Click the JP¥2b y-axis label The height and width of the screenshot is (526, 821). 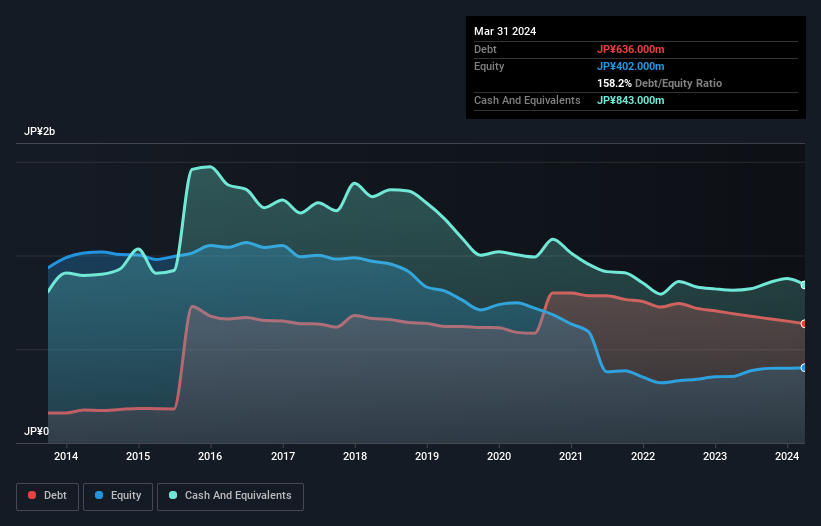pyautogui.click(x=39, y=131)
